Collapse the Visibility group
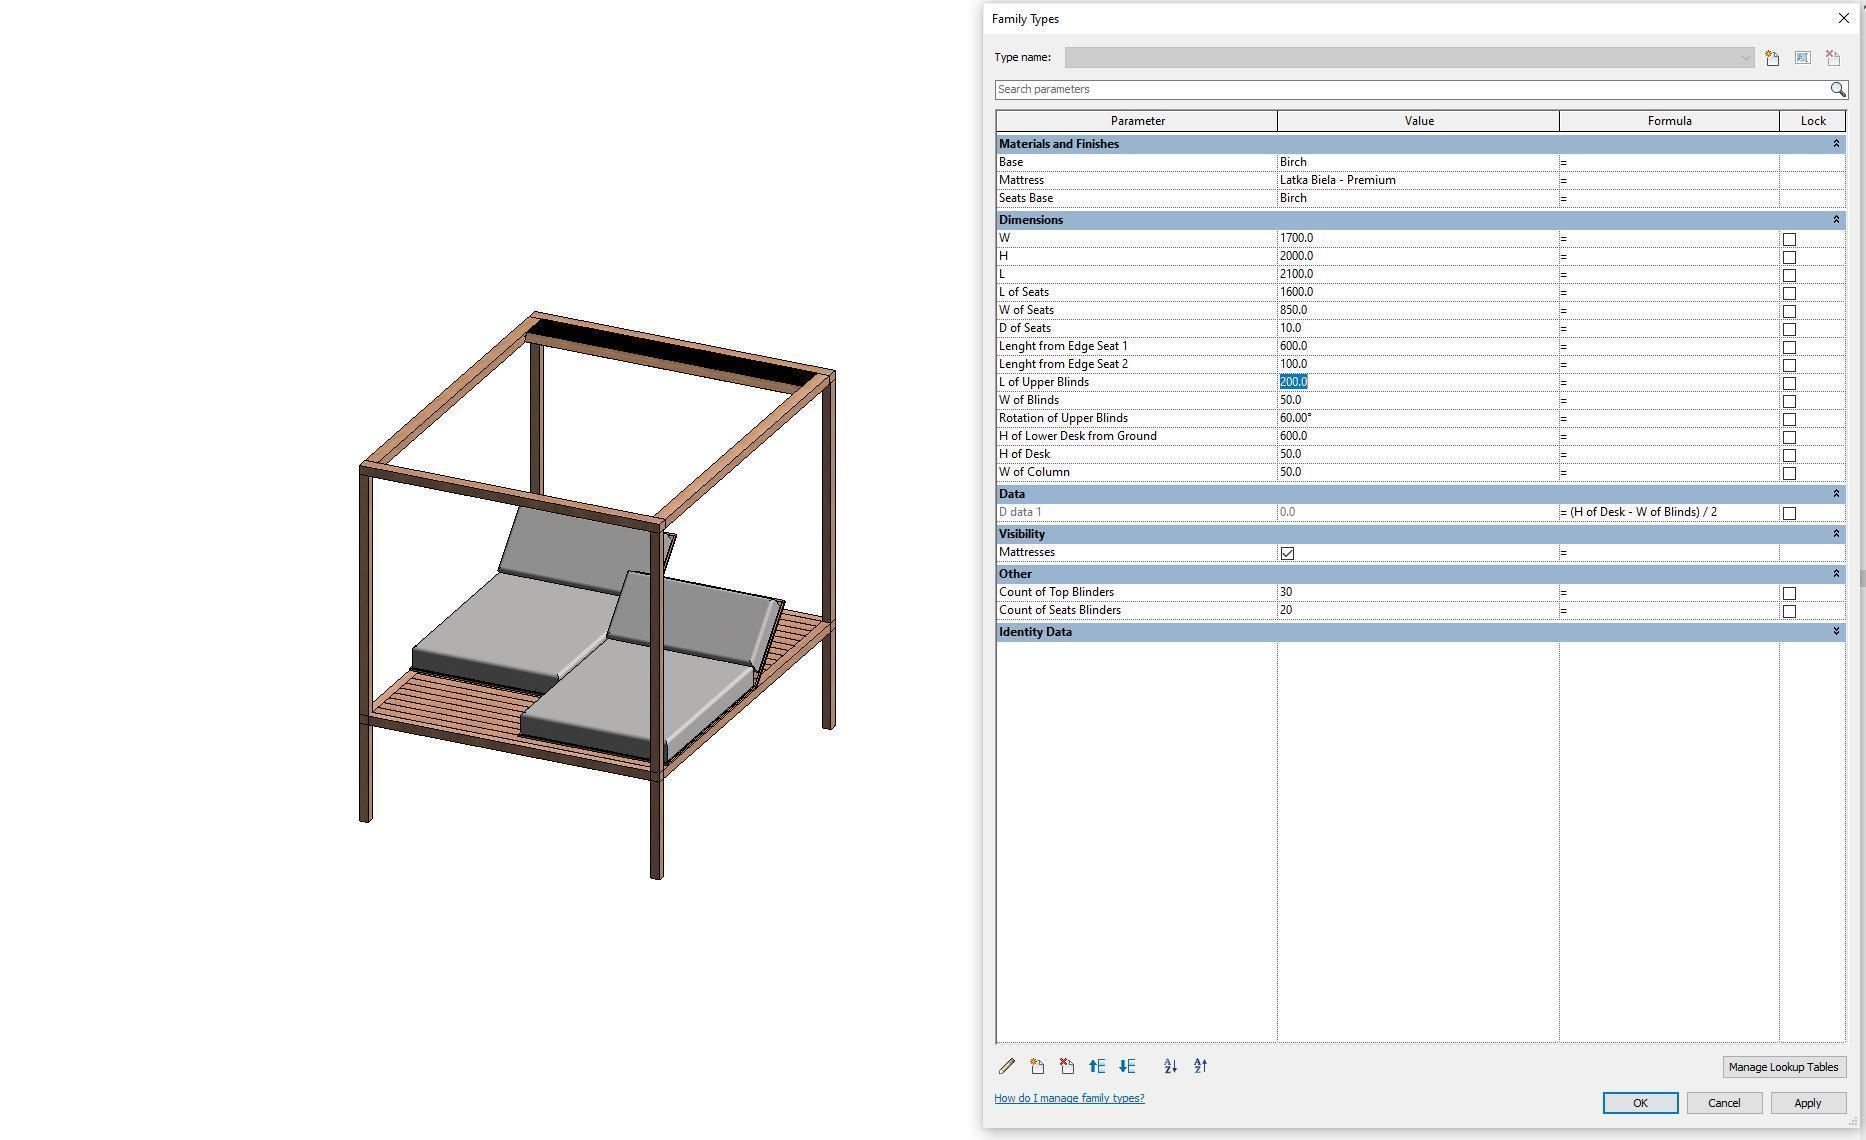 click(x=1836, y=534)
